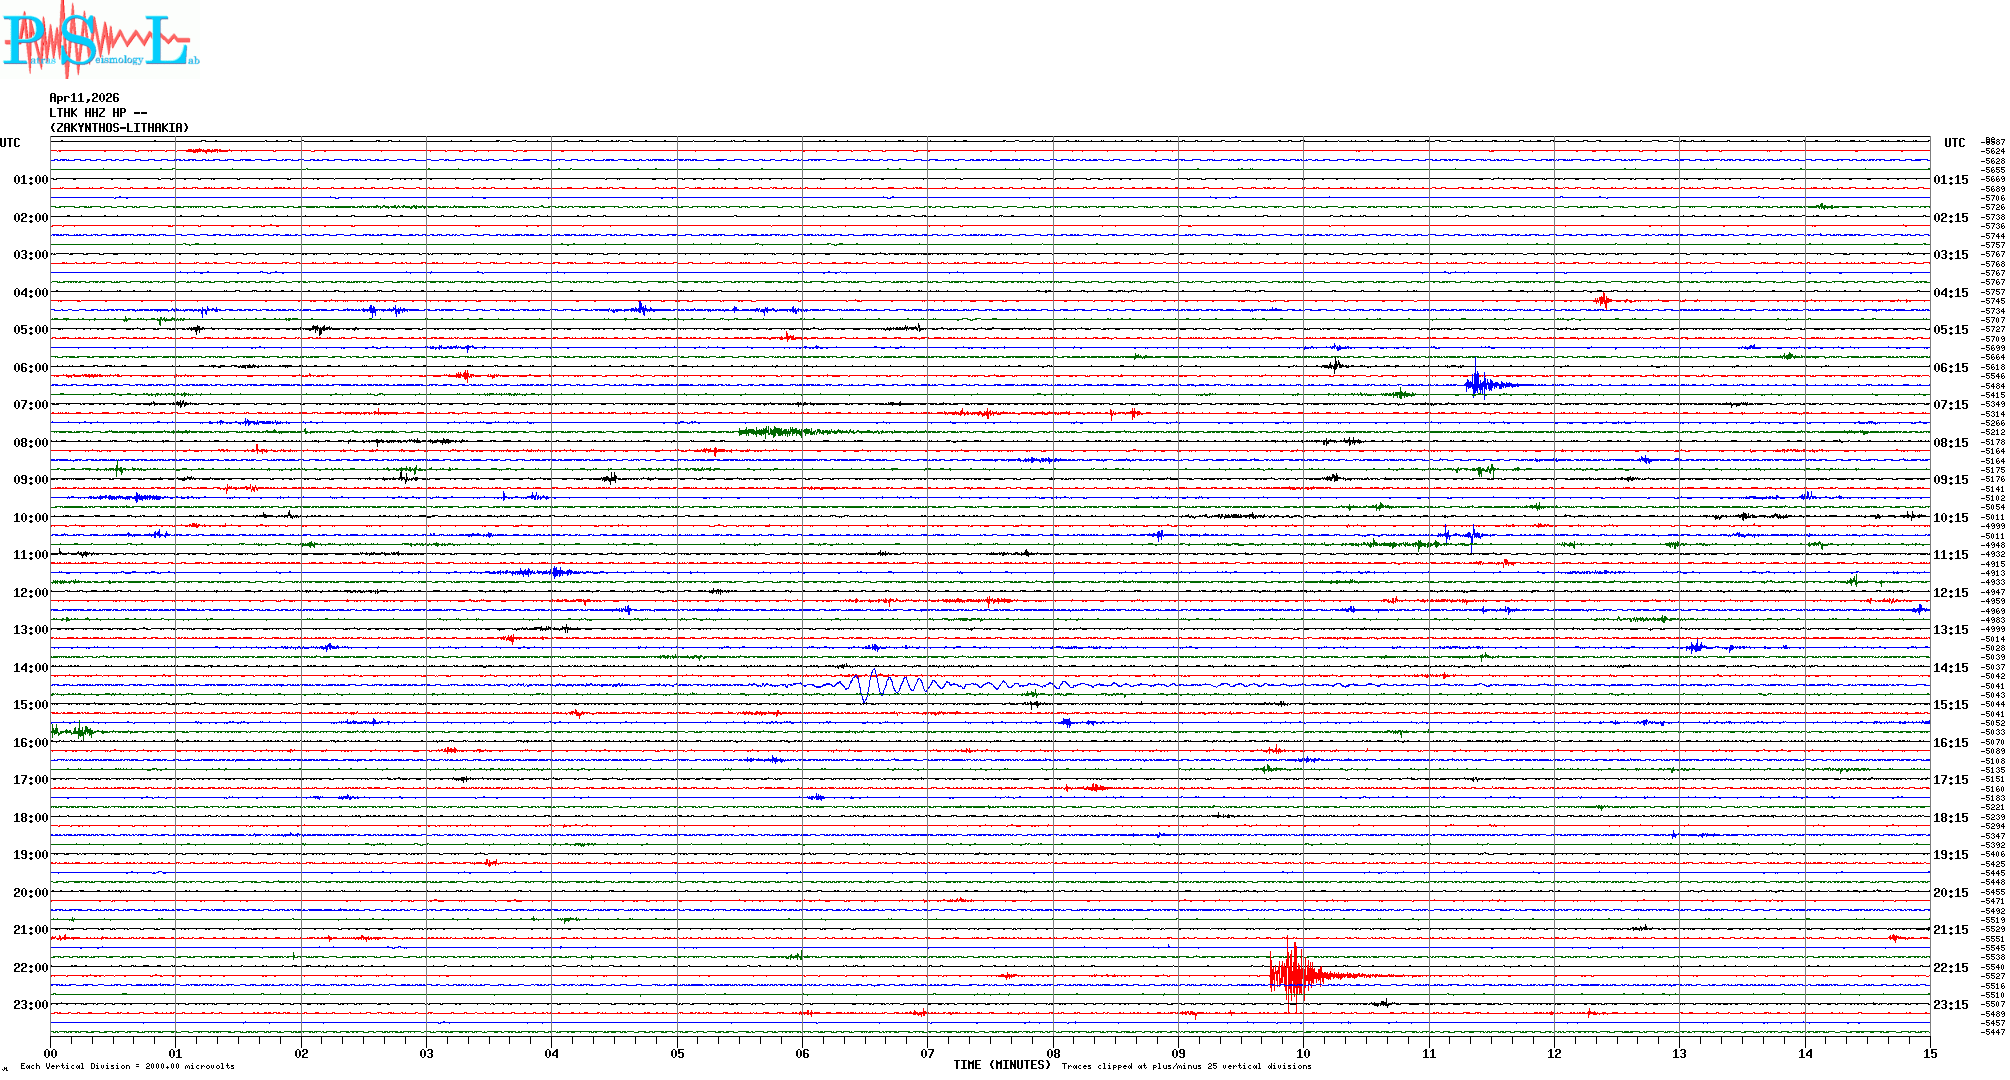Click the 22:00 hour label on left
The image size is (2010, 1080).
[x=30, y=968]
